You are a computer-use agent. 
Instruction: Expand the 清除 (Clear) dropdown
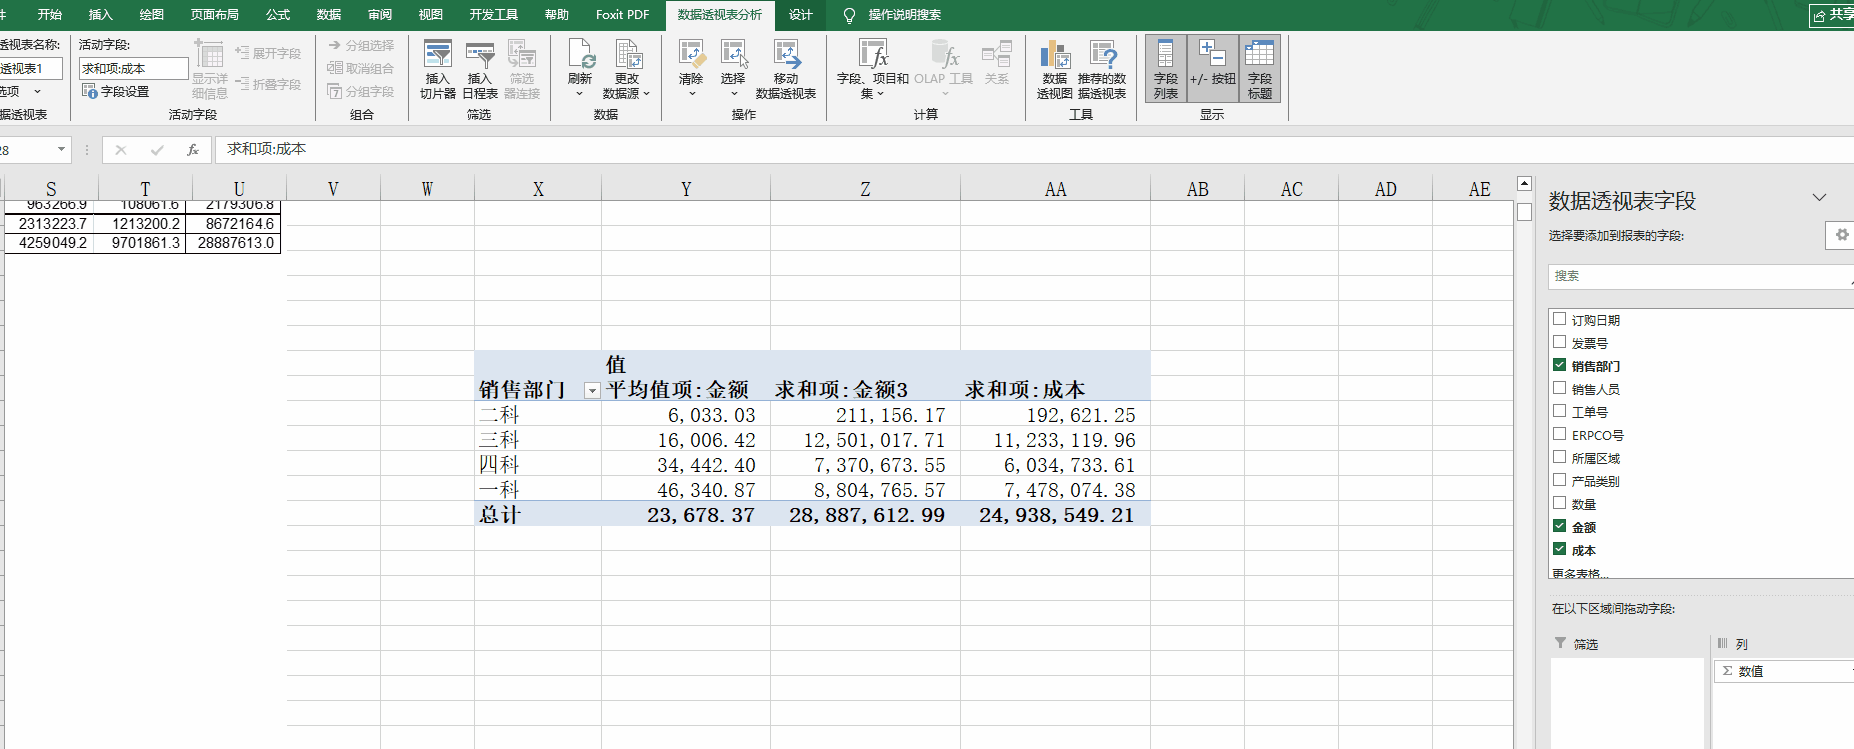[691, 93]
